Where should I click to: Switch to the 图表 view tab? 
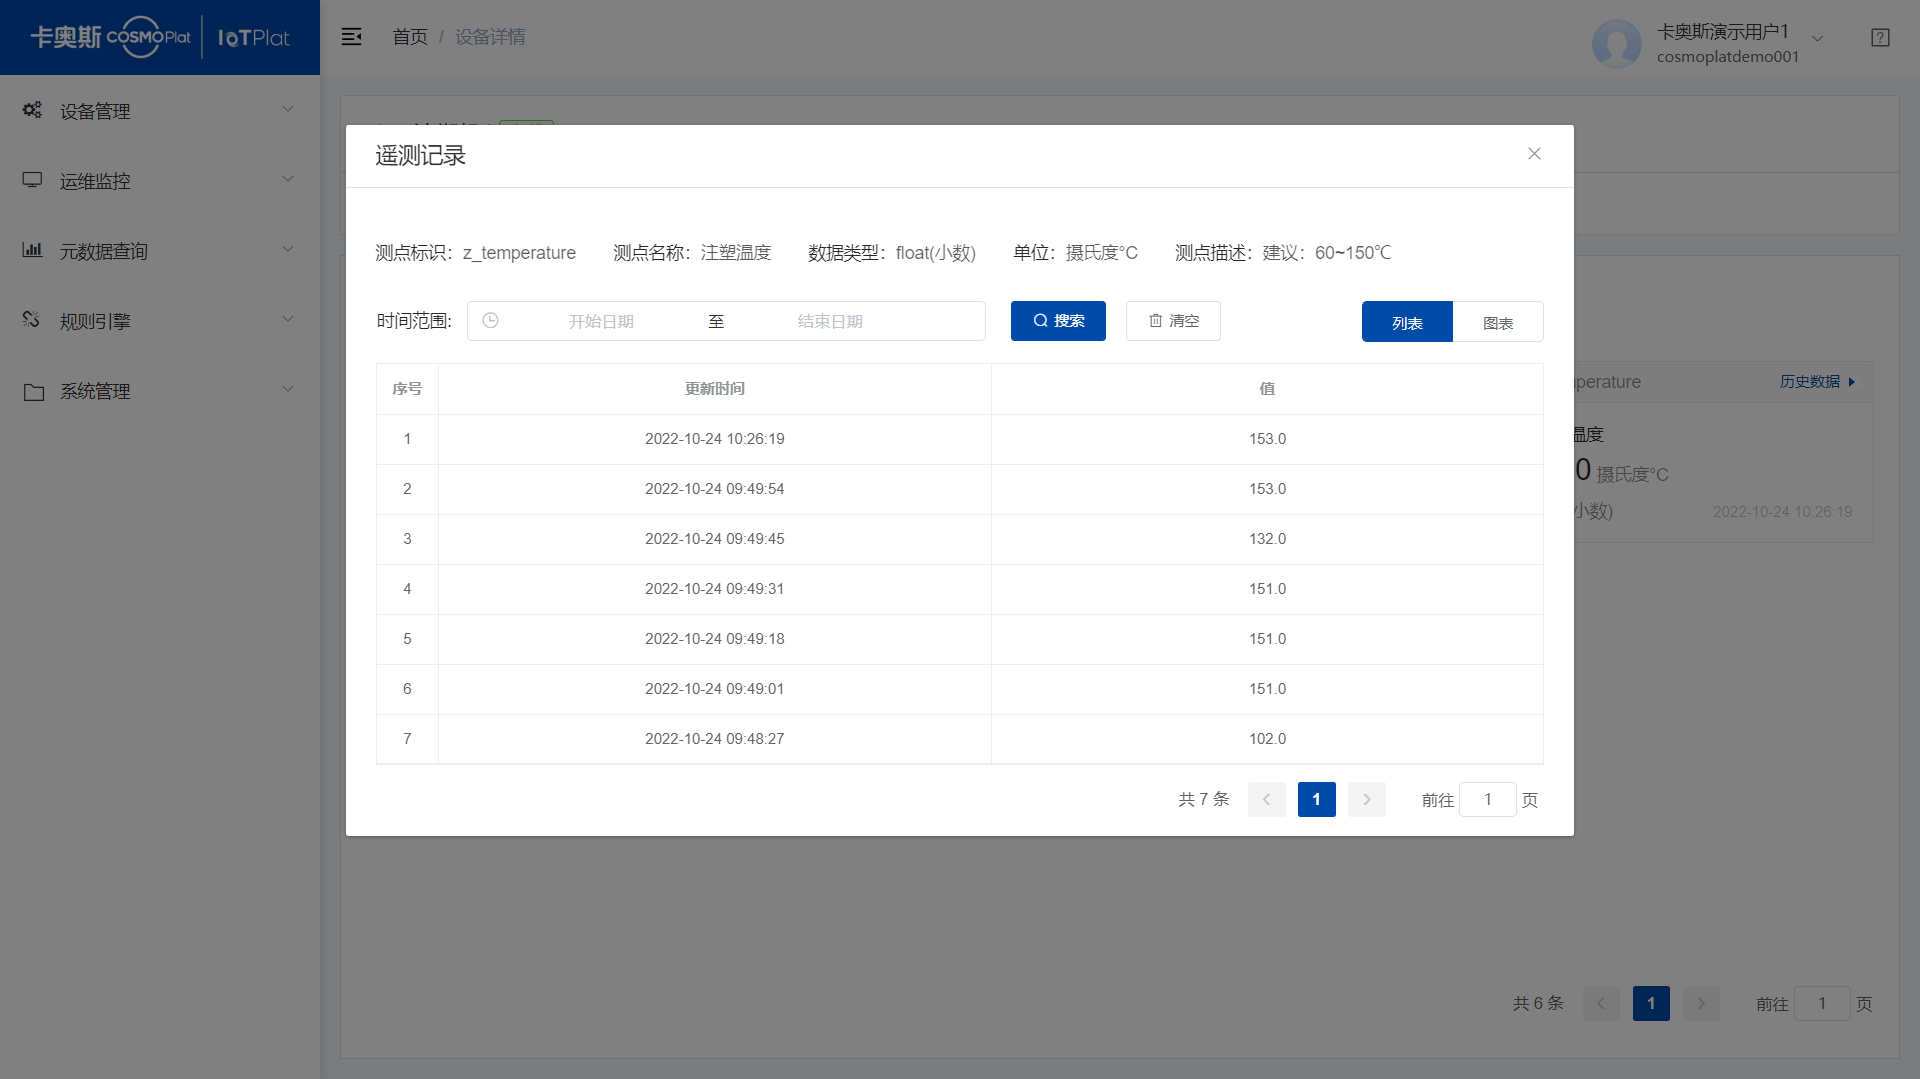click(x=1498, y=322)
